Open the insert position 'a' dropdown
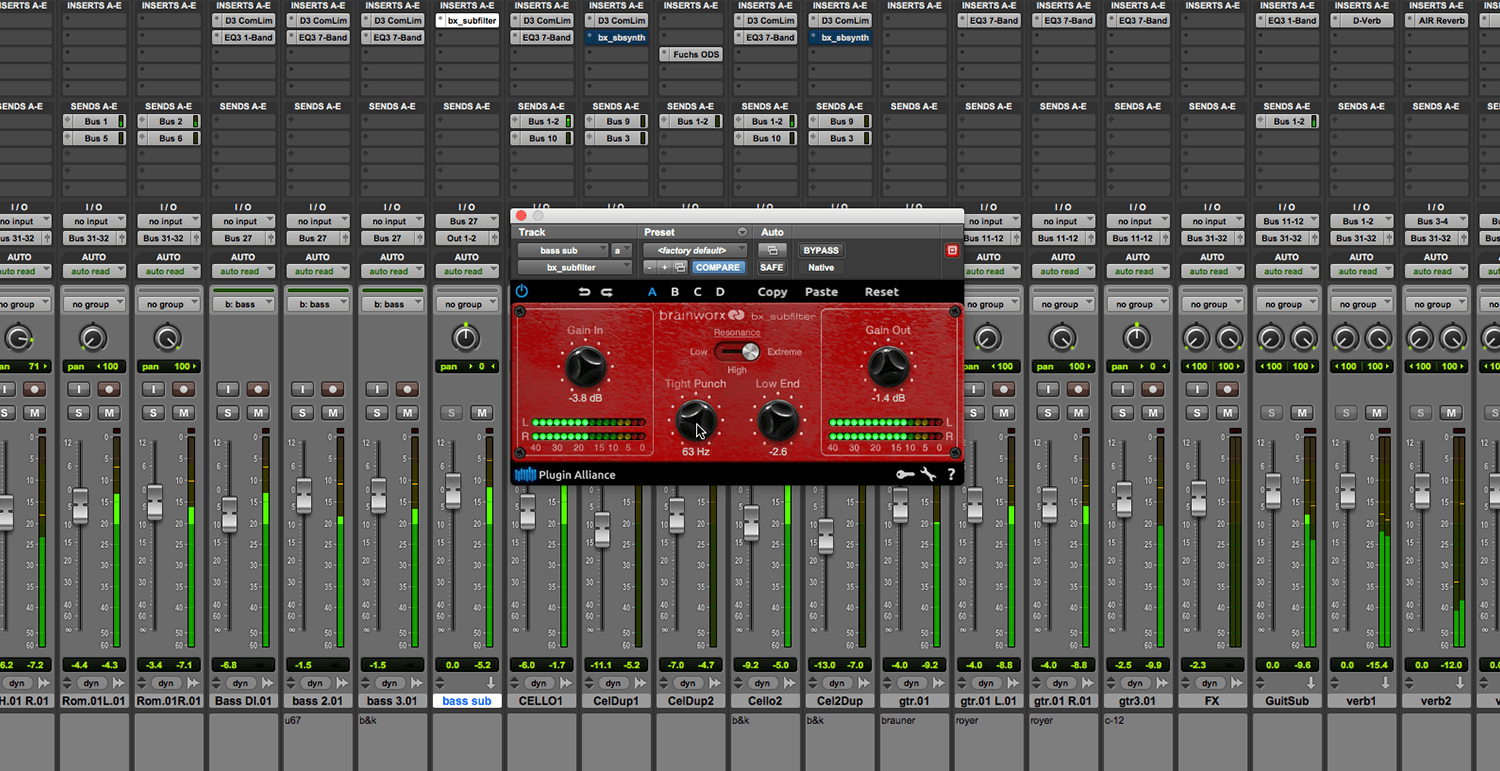Screen dimensions: 1500x771 coord(622,250)
